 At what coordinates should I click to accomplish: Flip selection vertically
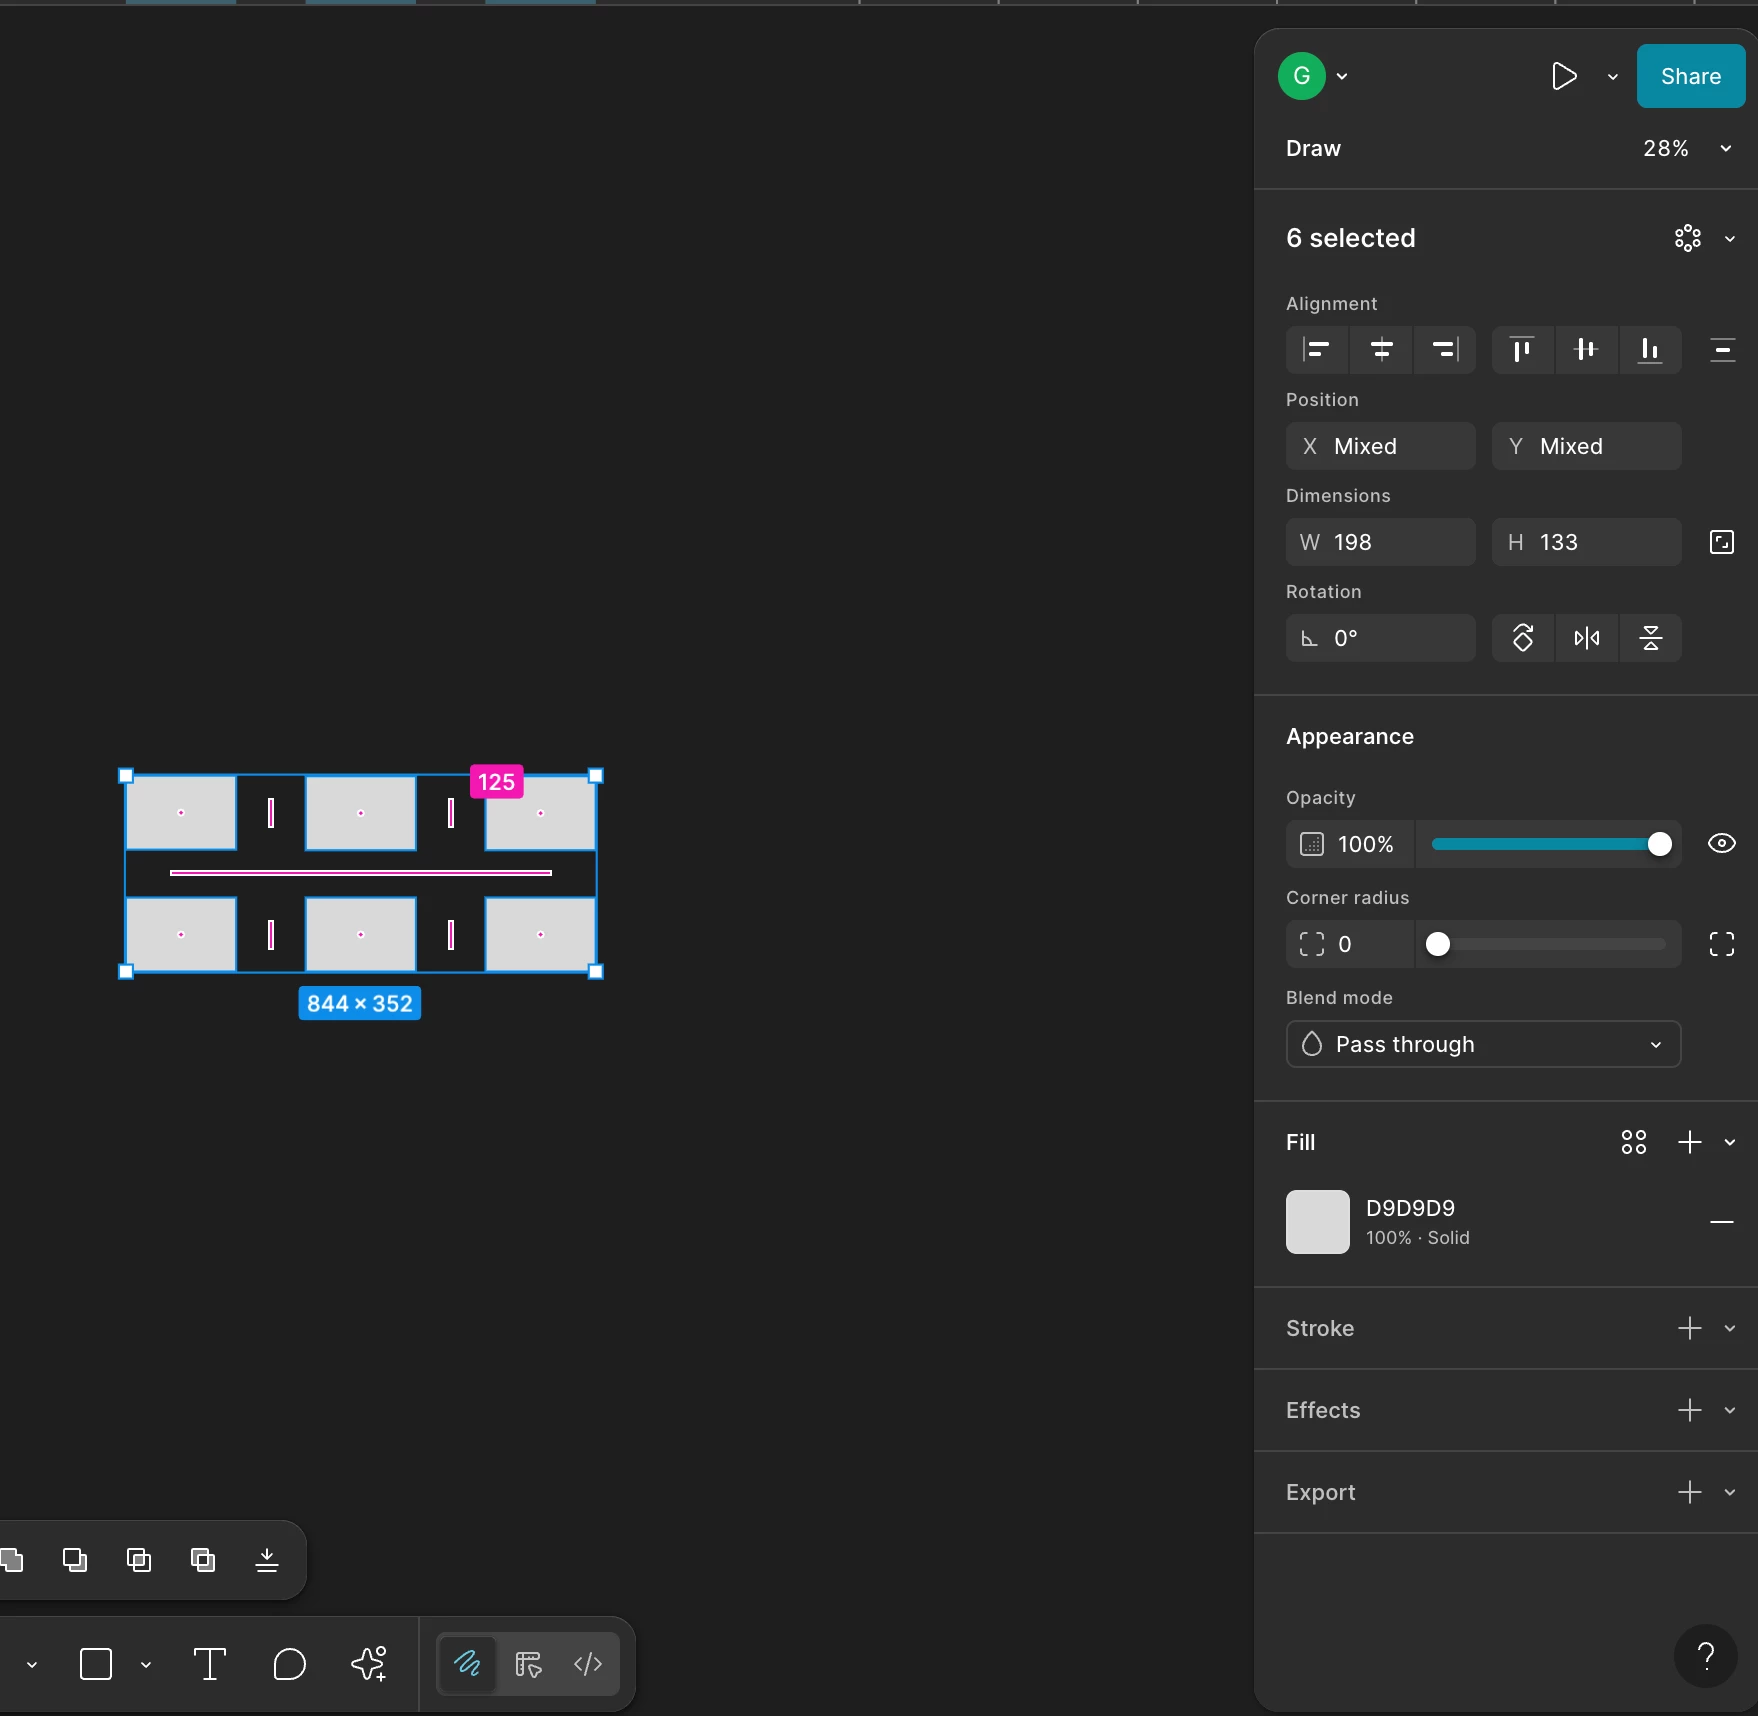pos(1651,638)
